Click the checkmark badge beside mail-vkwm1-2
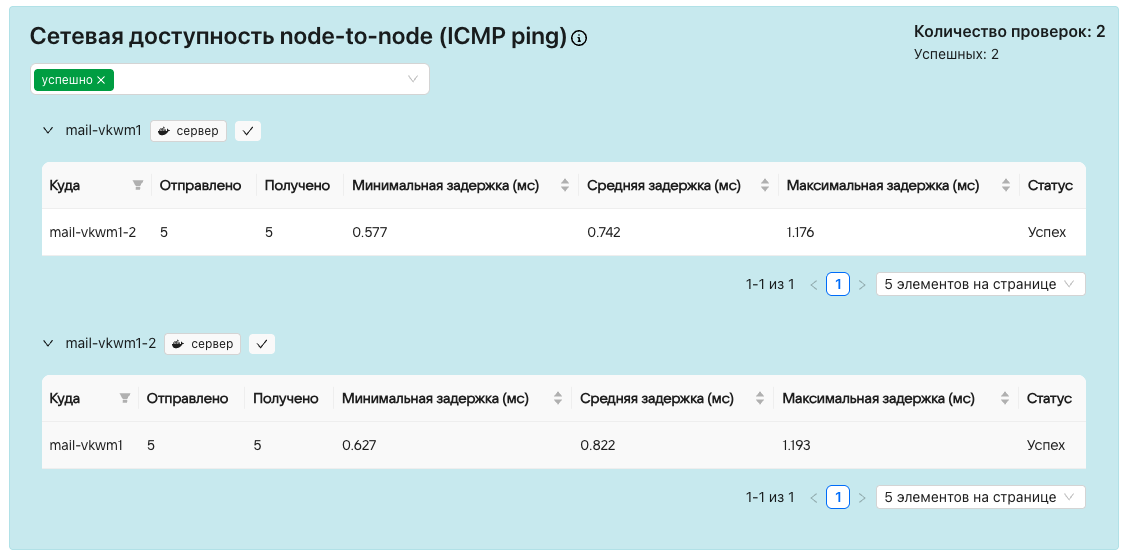1127x556 pixels. 262,344
